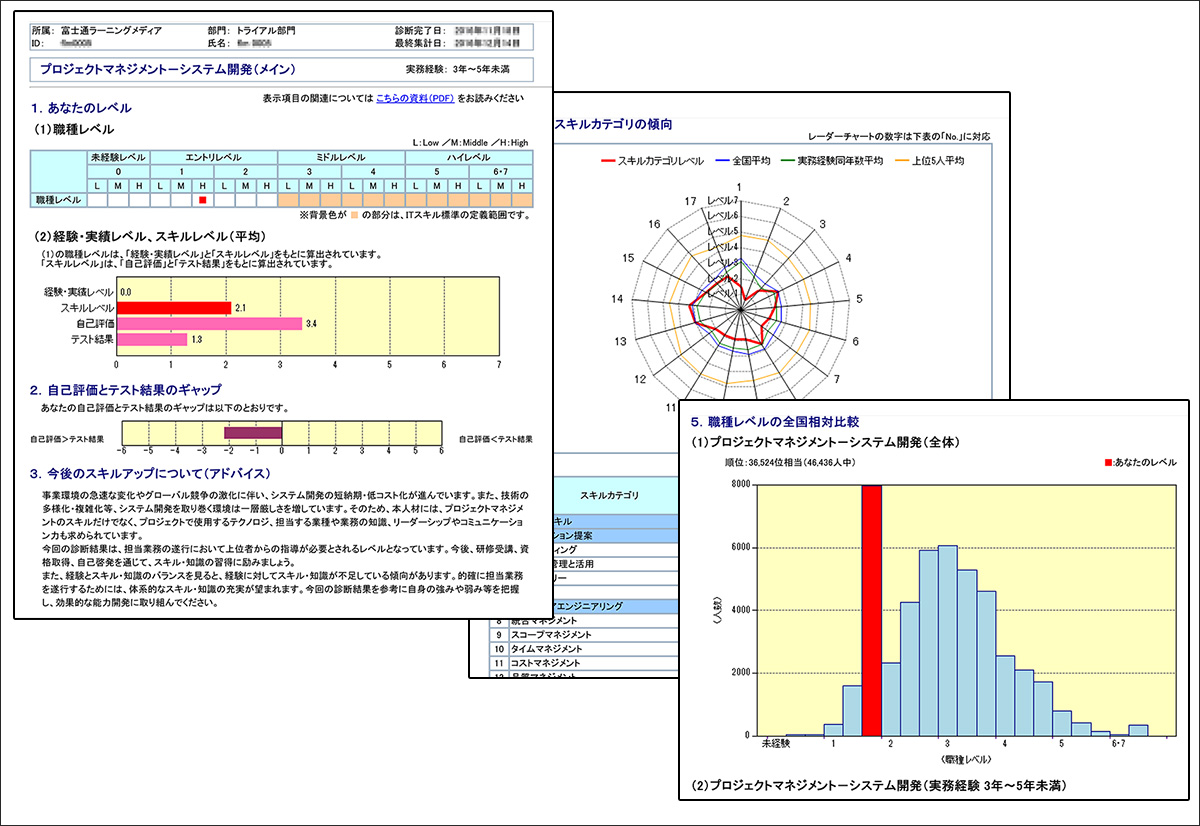The width and height of the screenshot is (1200, 826).
Task: Click the (職種レベル) x-axis title of the histogram
Action: (966, 762)
